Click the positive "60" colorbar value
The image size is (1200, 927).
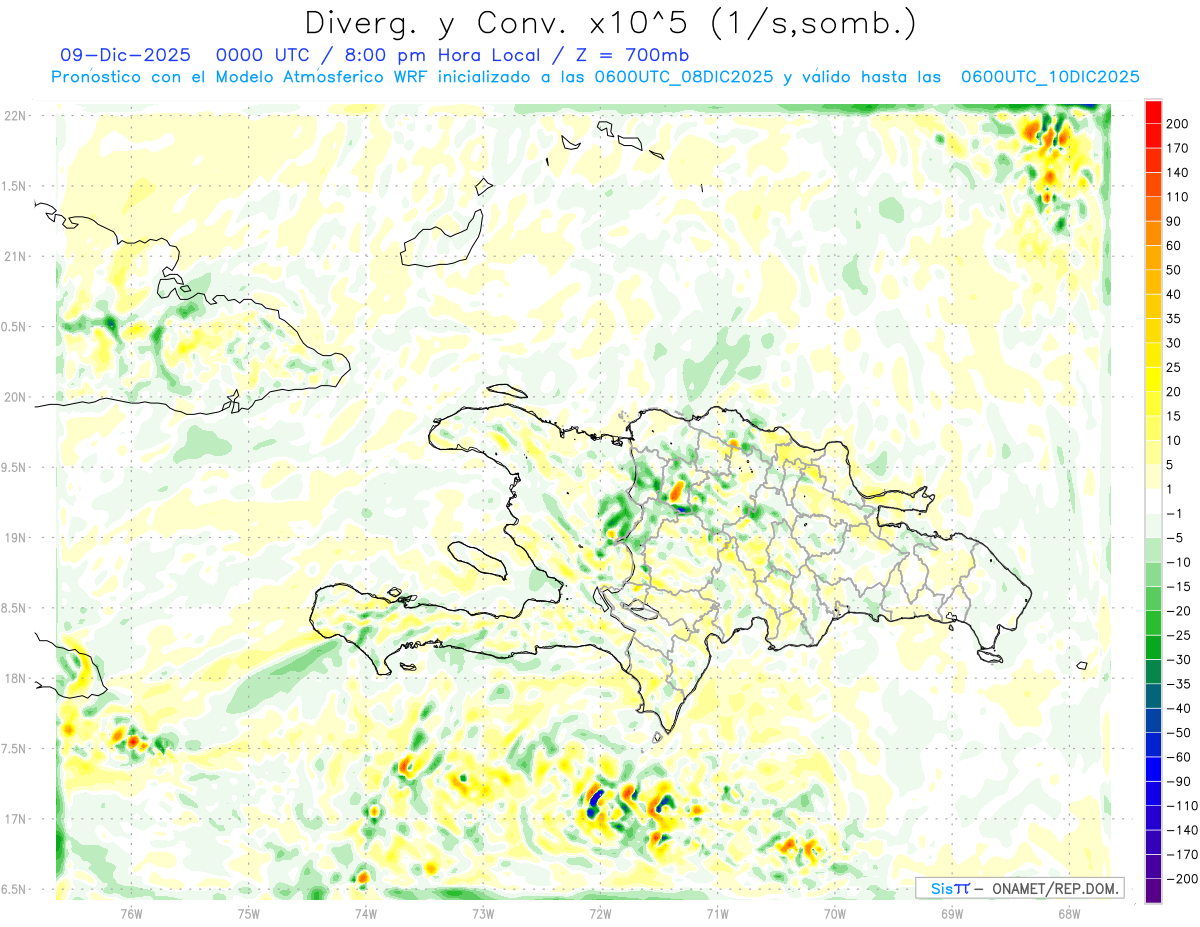click(x=1175, y=246)
